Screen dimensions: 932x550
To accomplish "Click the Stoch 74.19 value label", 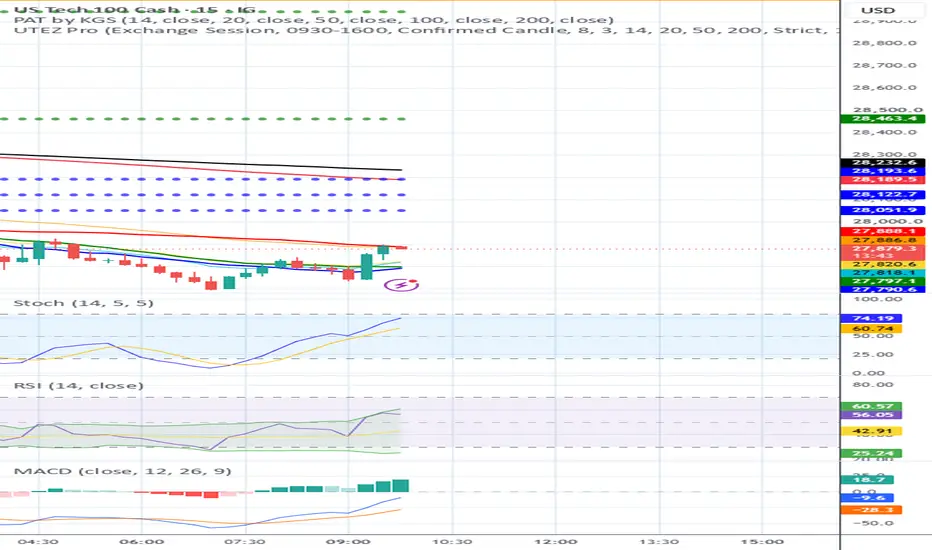I will pos(871,319).
